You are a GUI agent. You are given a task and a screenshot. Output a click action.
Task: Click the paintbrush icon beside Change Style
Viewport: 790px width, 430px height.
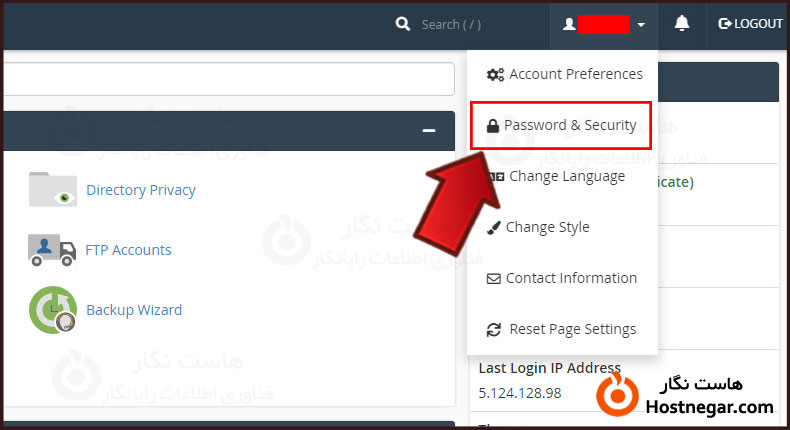[493, 228]
